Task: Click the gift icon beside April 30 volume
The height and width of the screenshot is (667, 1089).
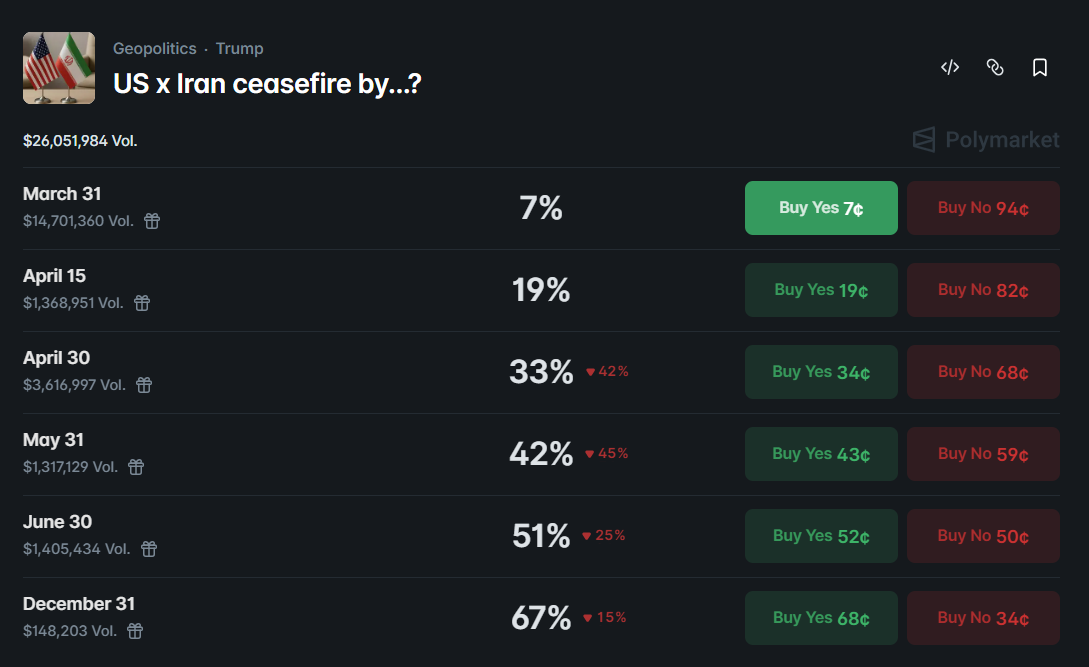Action: [x=144, y=385]
